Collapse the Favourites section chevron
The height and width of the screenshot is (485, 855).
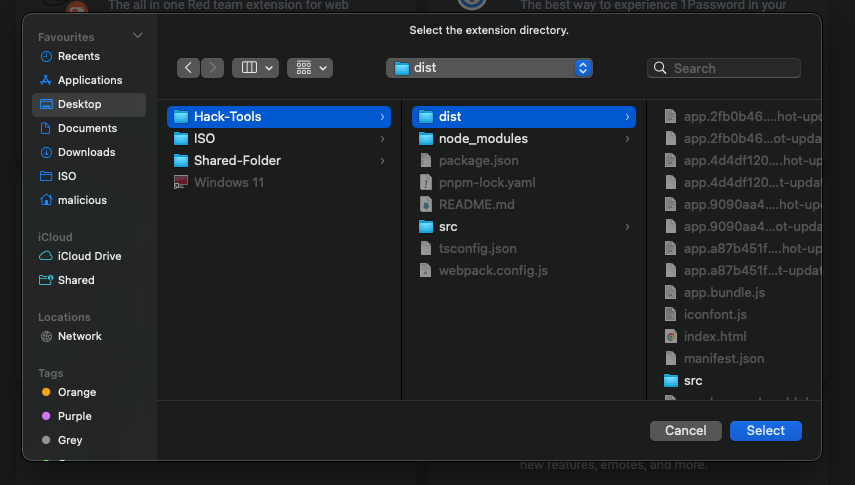tap(138, 37)
